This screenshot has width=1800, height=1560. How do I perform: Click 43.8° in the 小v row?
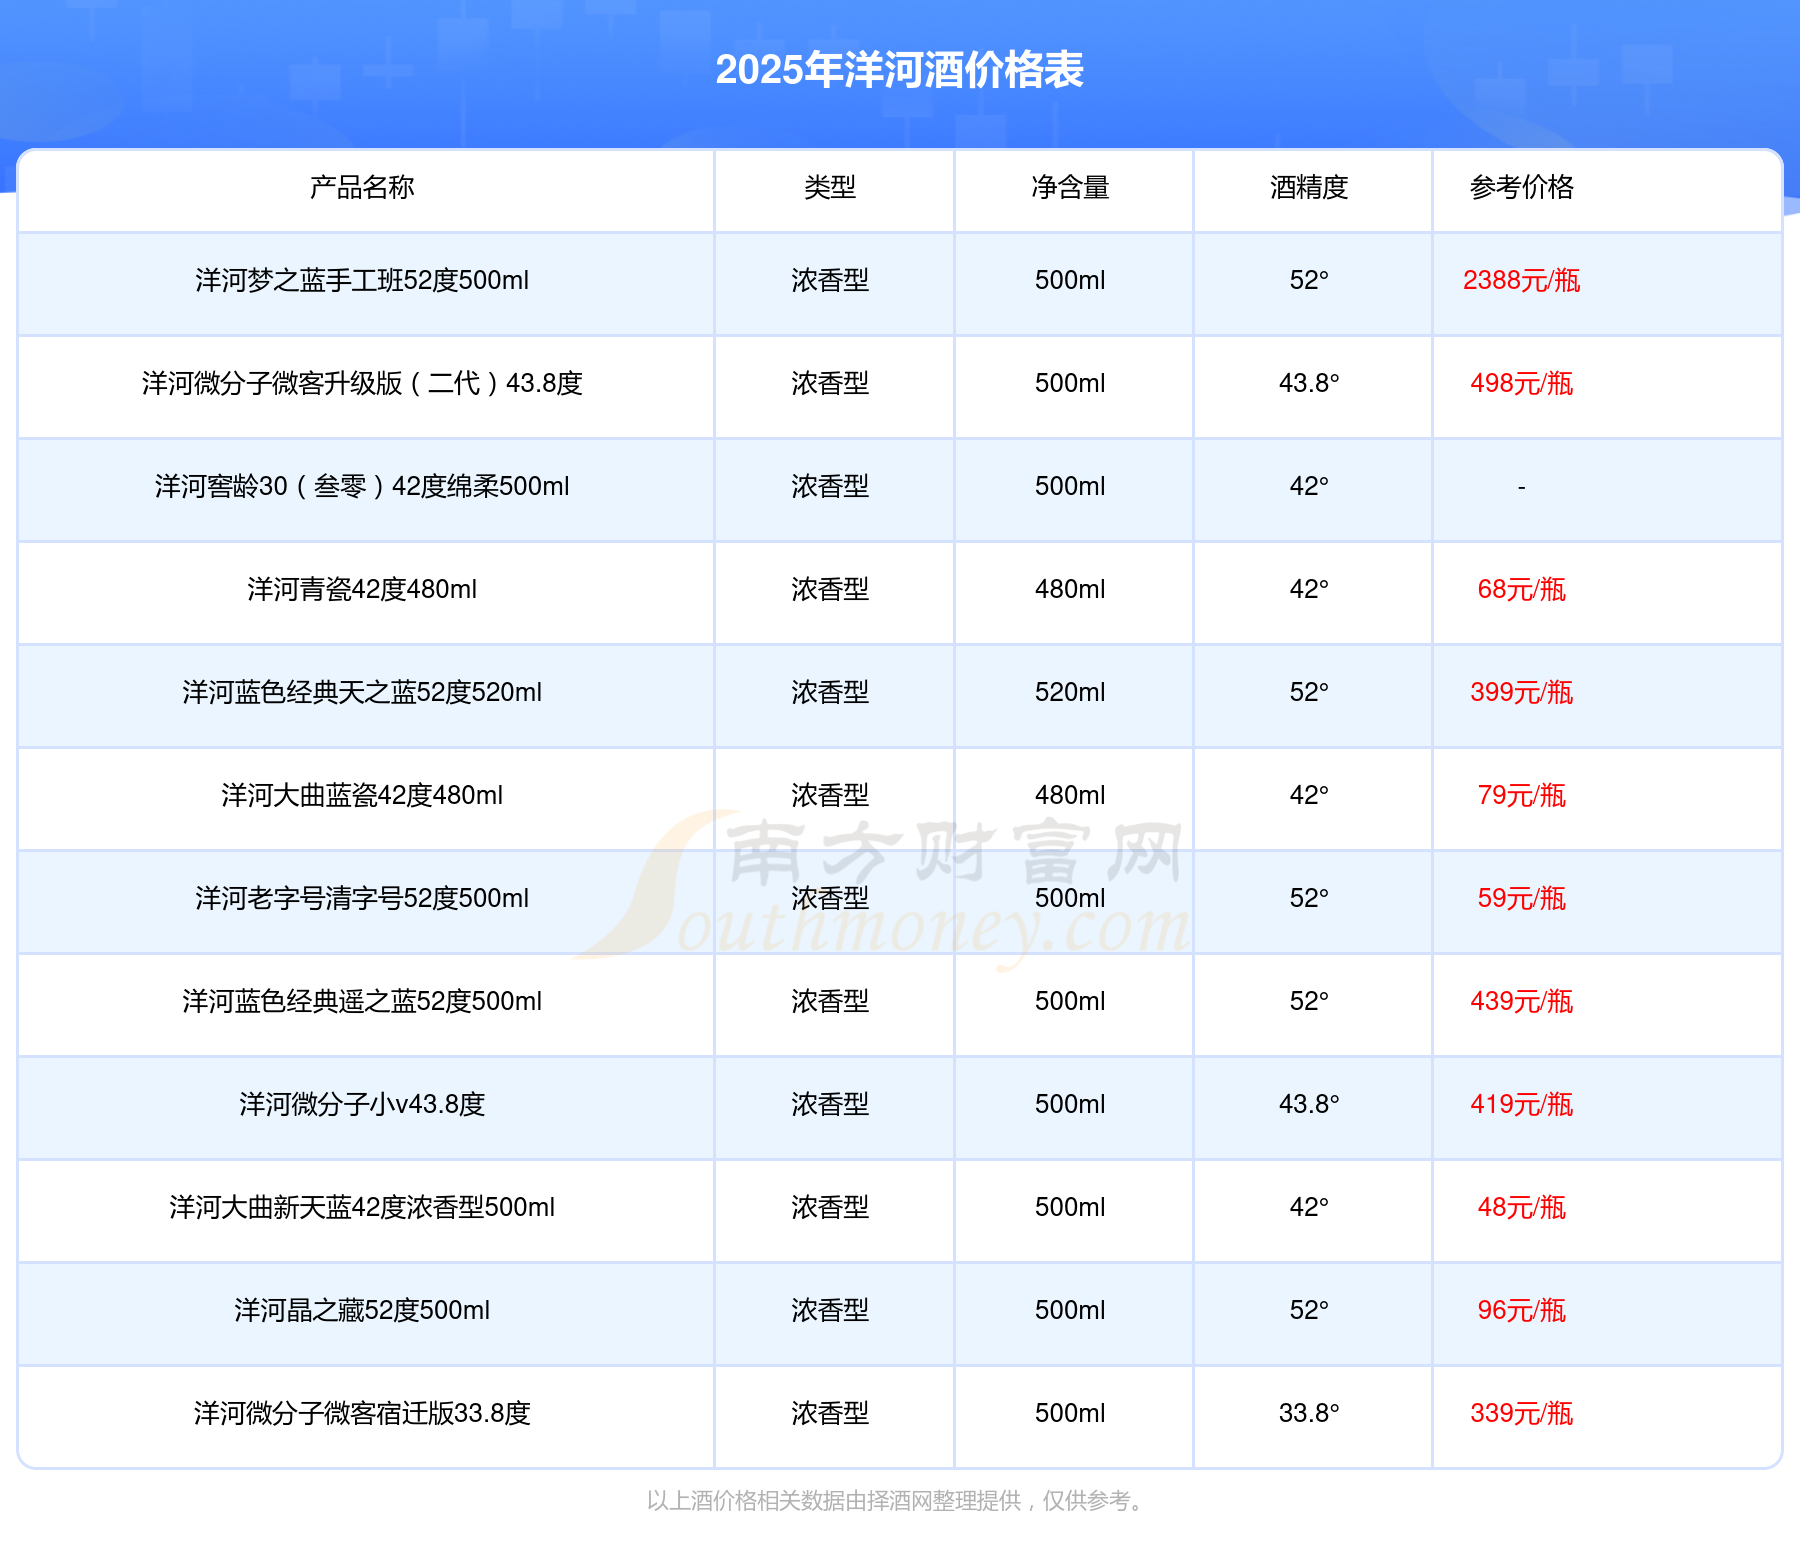(1309, 1105)
